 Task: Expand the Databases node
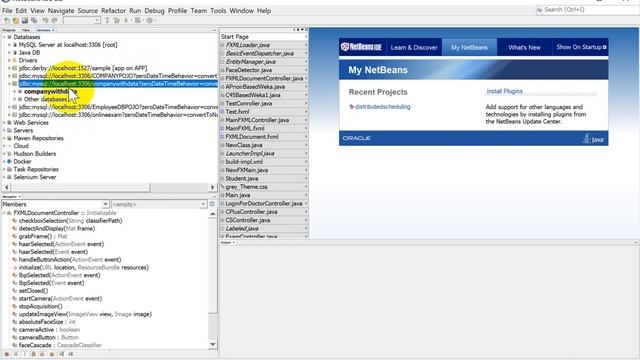coord(4,37)
